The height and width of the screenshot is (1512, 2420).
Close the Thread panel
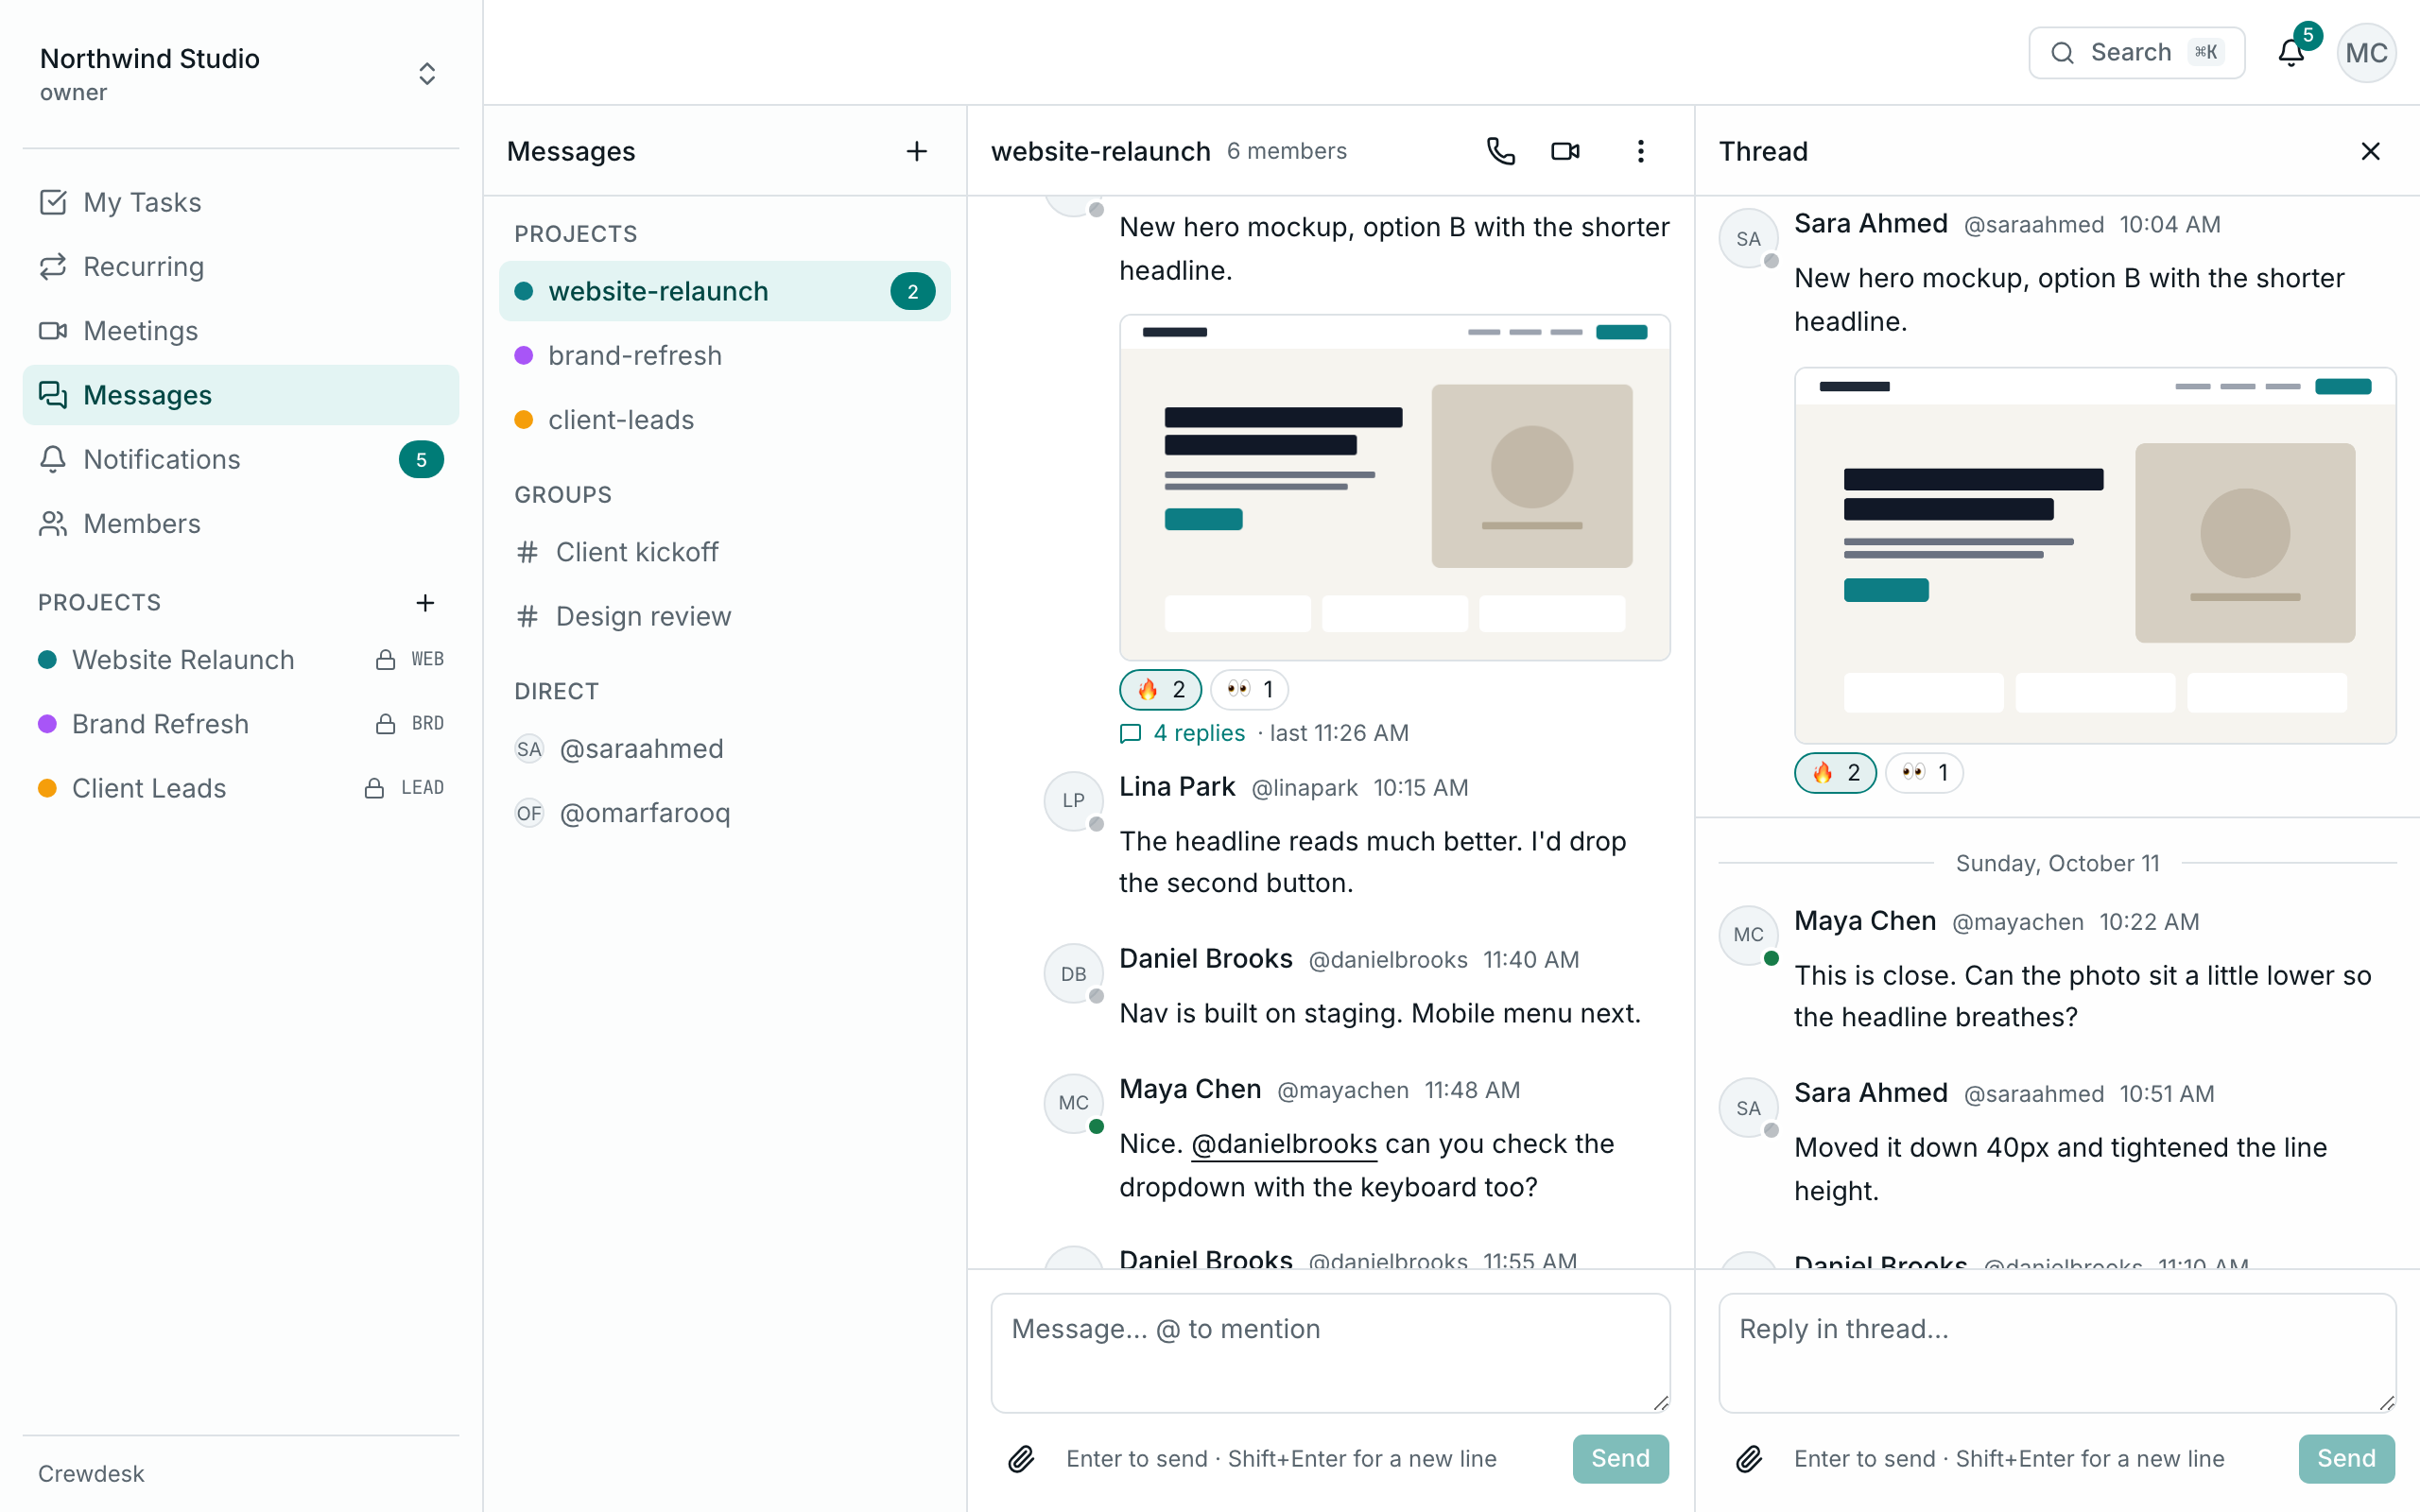2370,151
